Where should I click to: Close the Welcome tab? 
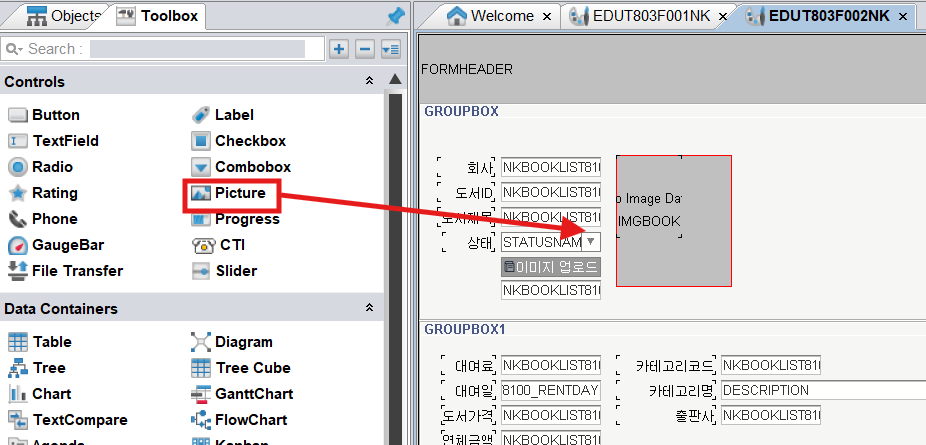tap(547, 17)
